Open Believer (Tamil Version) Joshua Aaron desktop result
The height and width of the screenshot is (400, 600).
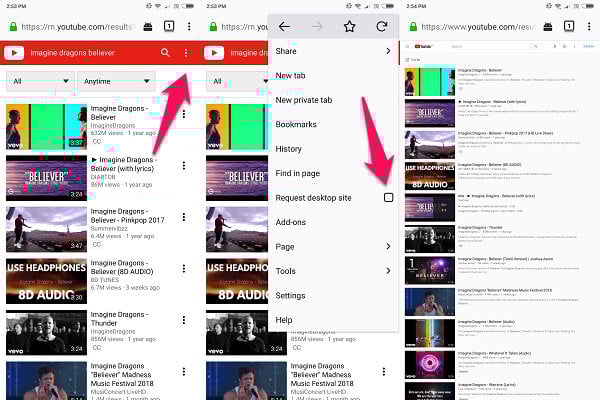[505, 259]
